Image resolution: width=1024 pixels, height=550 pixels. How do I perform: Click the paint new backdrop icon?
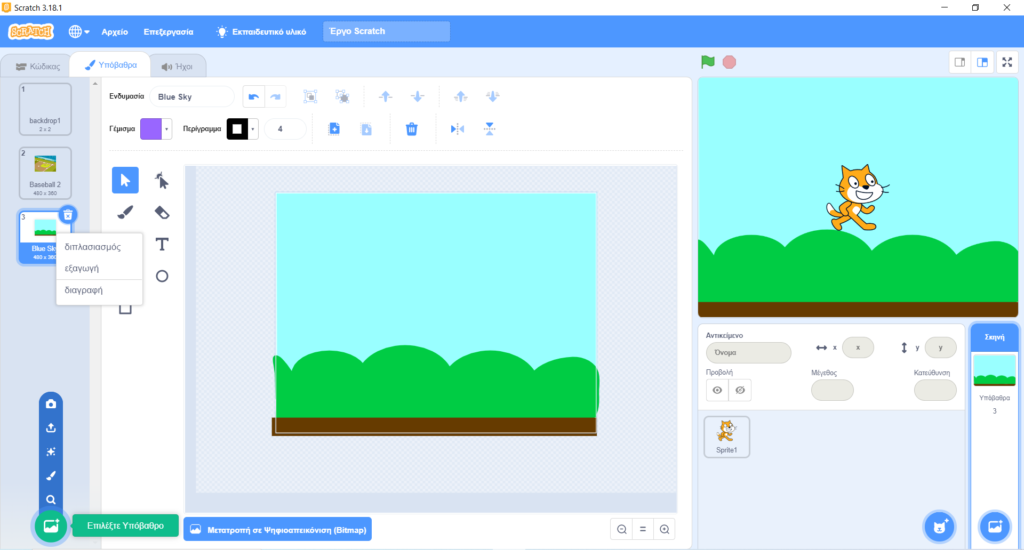[x=51, y=476]
